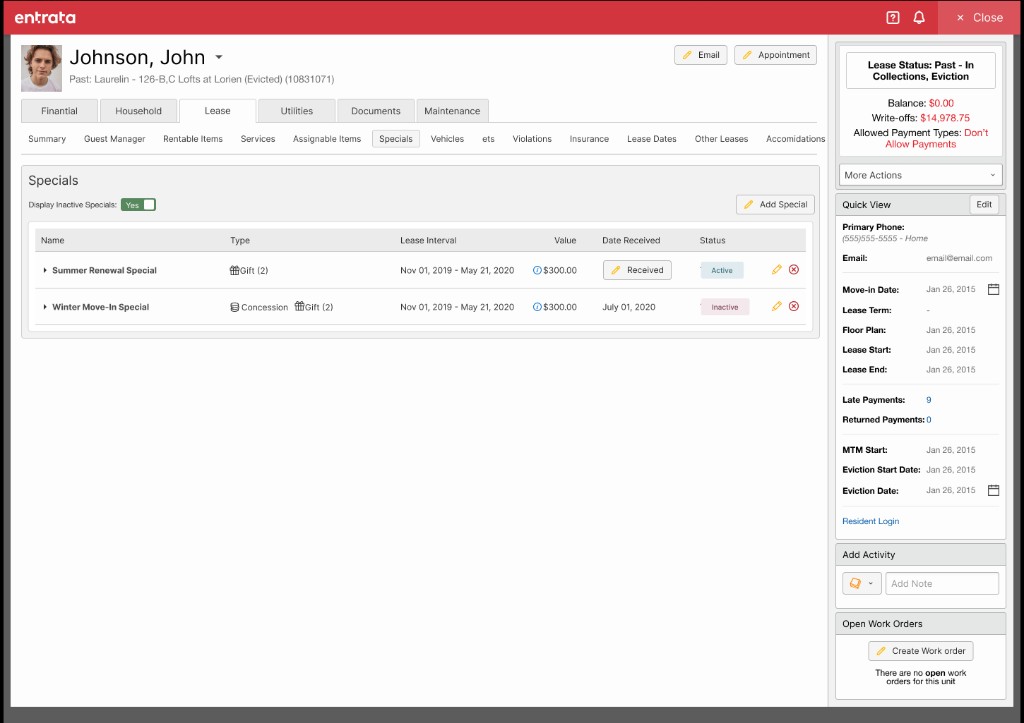Delete the Winter Move-In Special row
This screenshot has width=1024, height=723.
[x=794, y=306]
